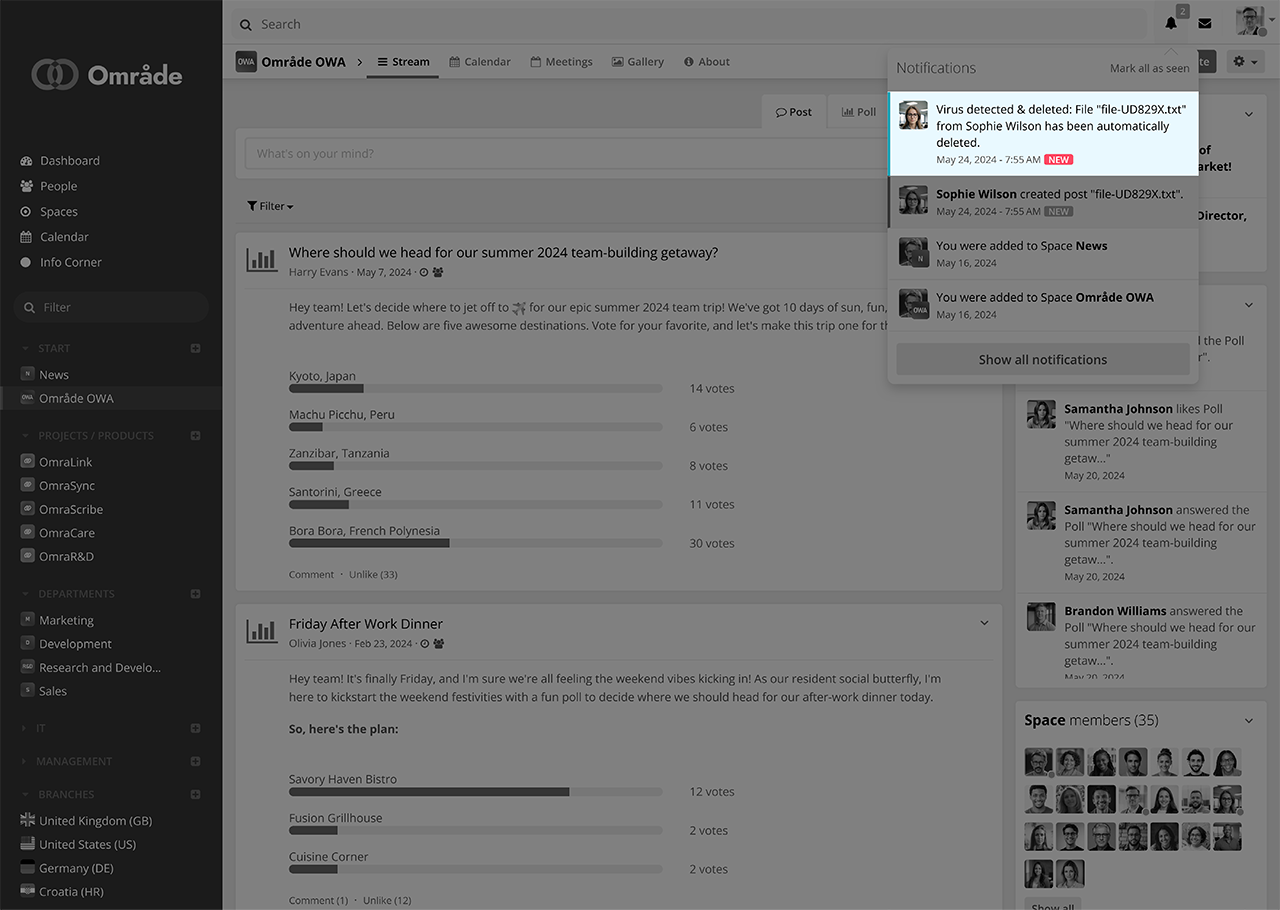Click the notification bell icon
The height and width of the screenshot is (910, 1280).
[1171, 24]
